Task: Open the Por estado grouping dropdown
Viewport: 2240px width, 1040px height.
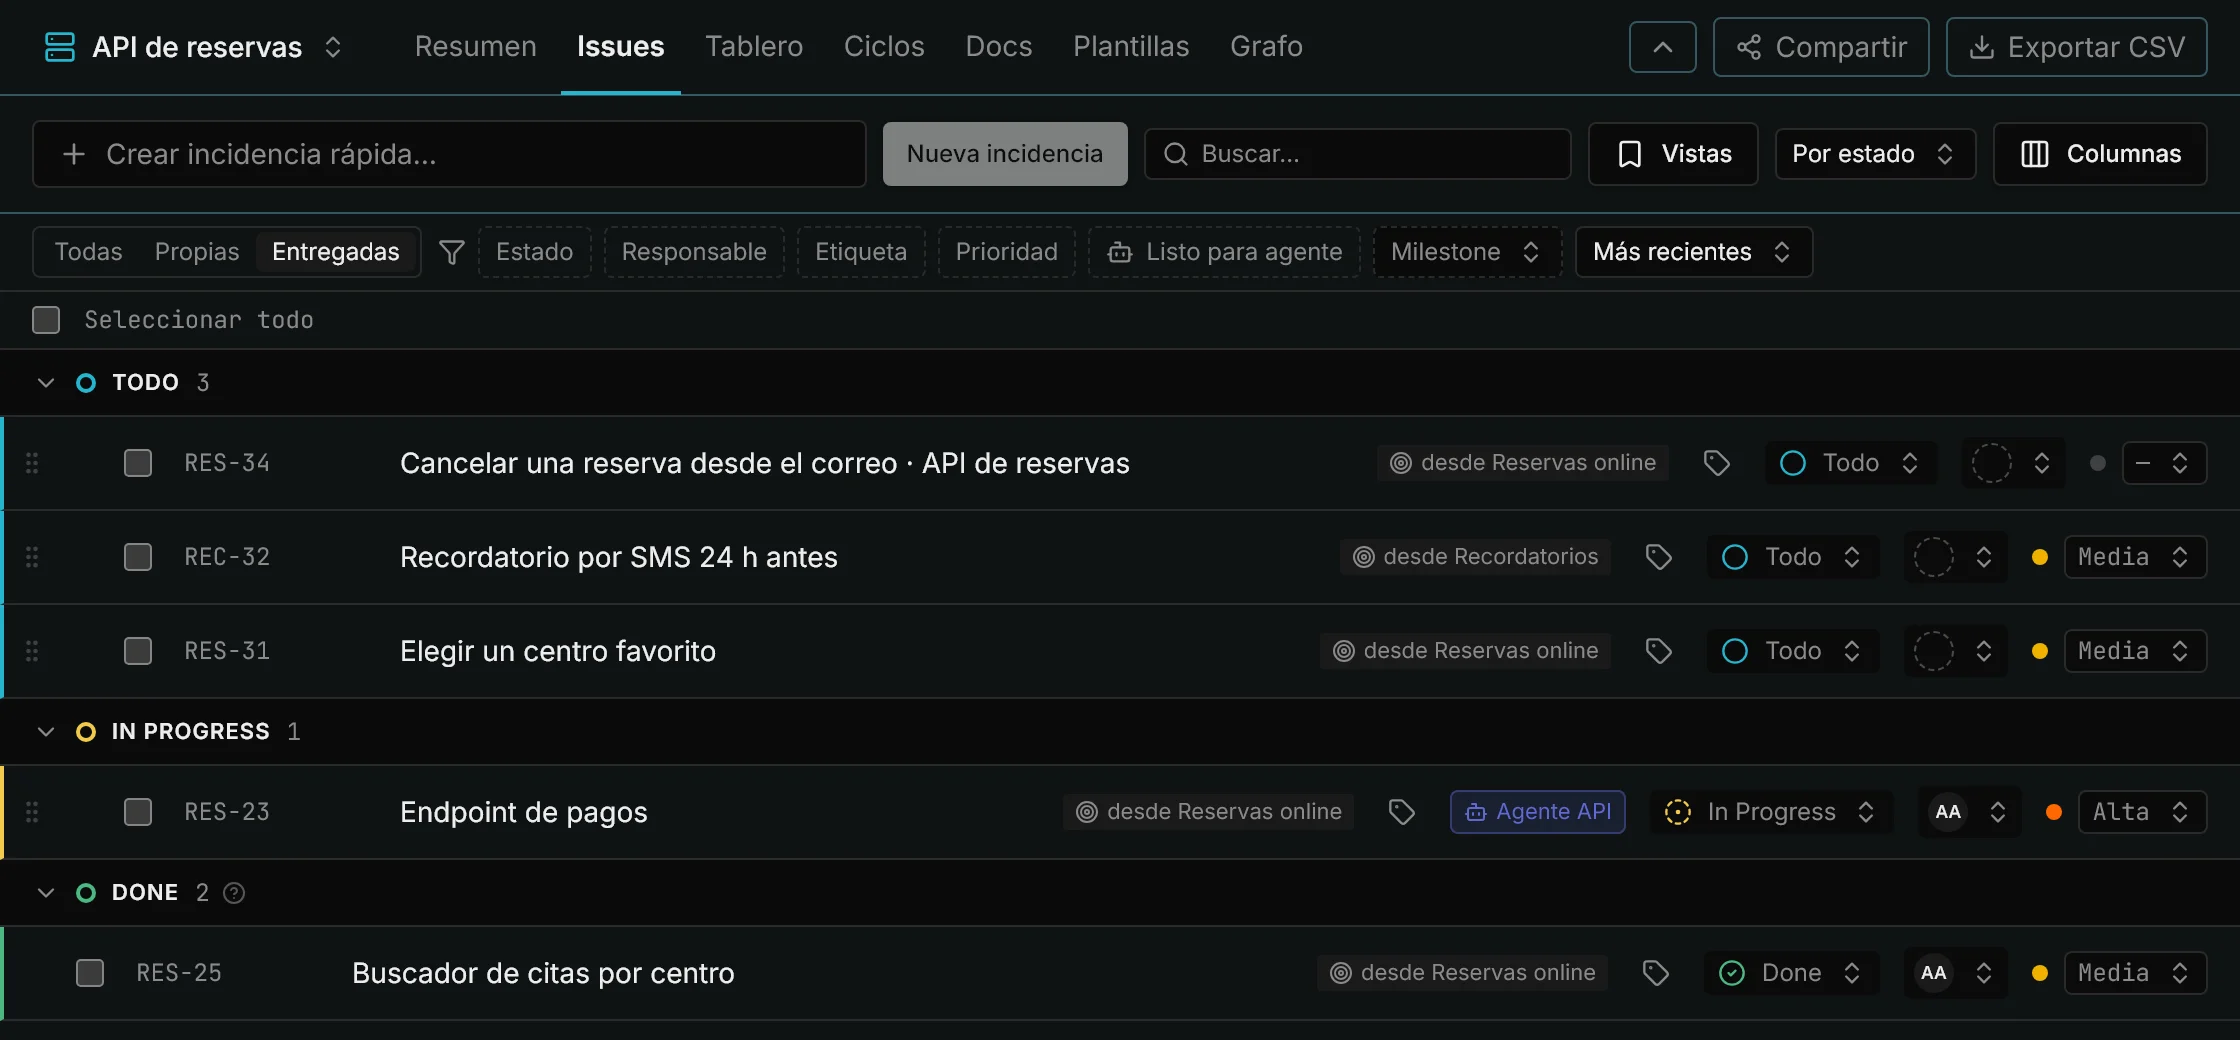Action: point(1875,154)
